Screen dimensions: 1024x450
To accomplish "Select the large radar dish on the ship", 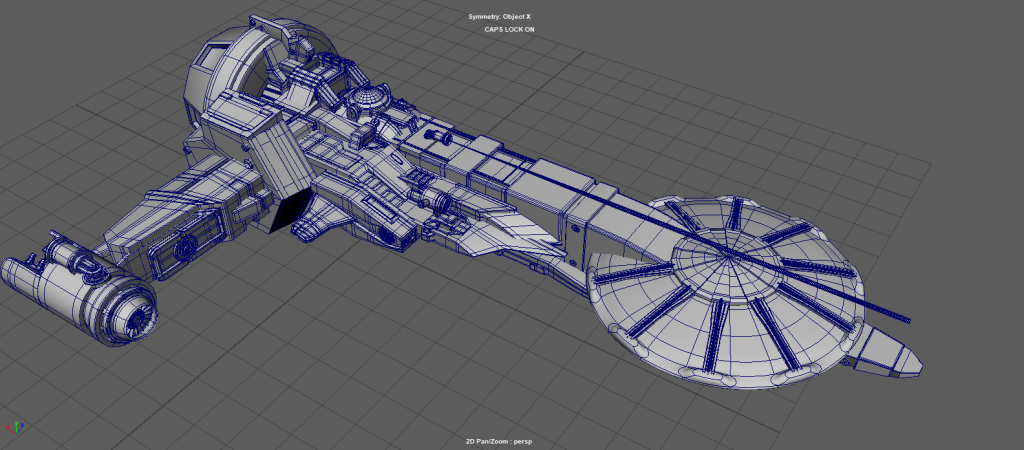I will (x=725, y=292).
